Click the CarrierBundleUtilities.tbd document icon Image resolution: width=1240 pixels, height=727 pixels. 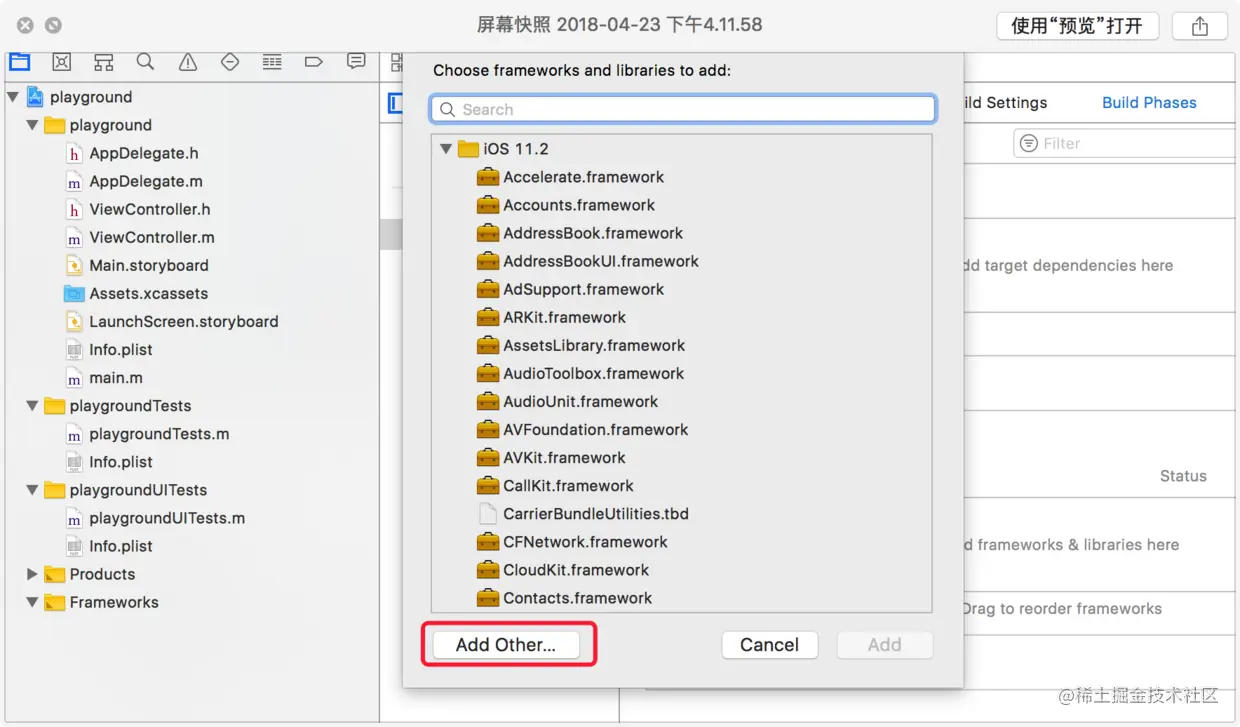coord(488,514)
